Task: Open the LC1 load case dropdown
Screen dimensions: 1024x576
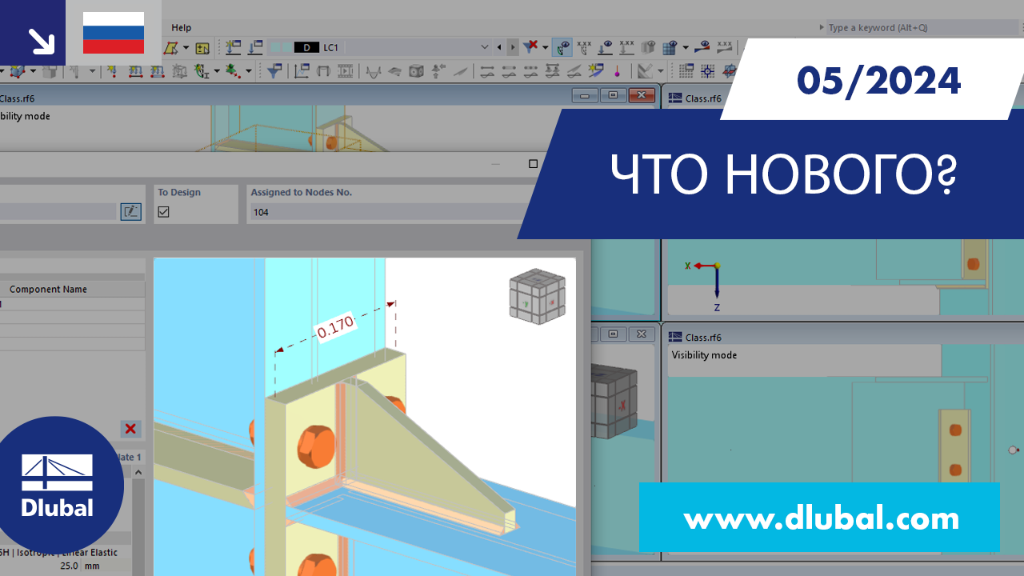Action: [x=484, y=47]
